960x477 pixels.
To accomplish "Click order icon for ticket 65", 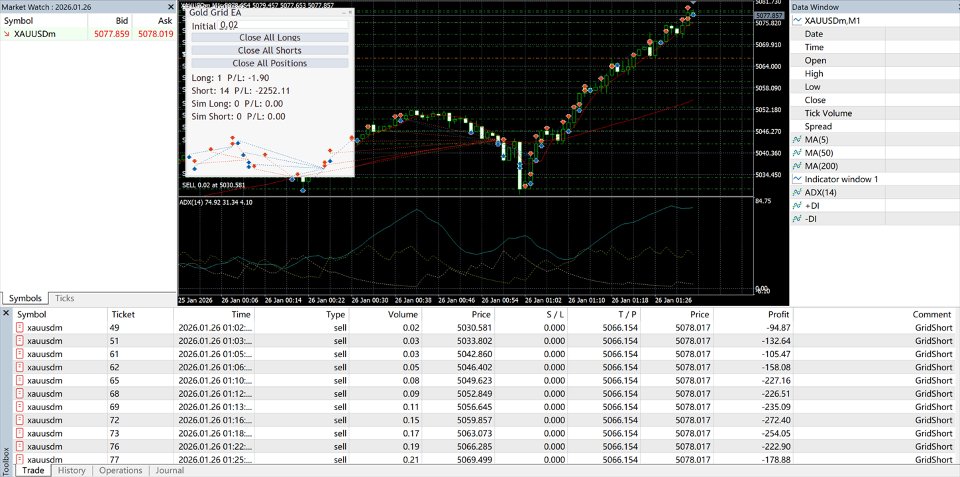I will 20,380.
